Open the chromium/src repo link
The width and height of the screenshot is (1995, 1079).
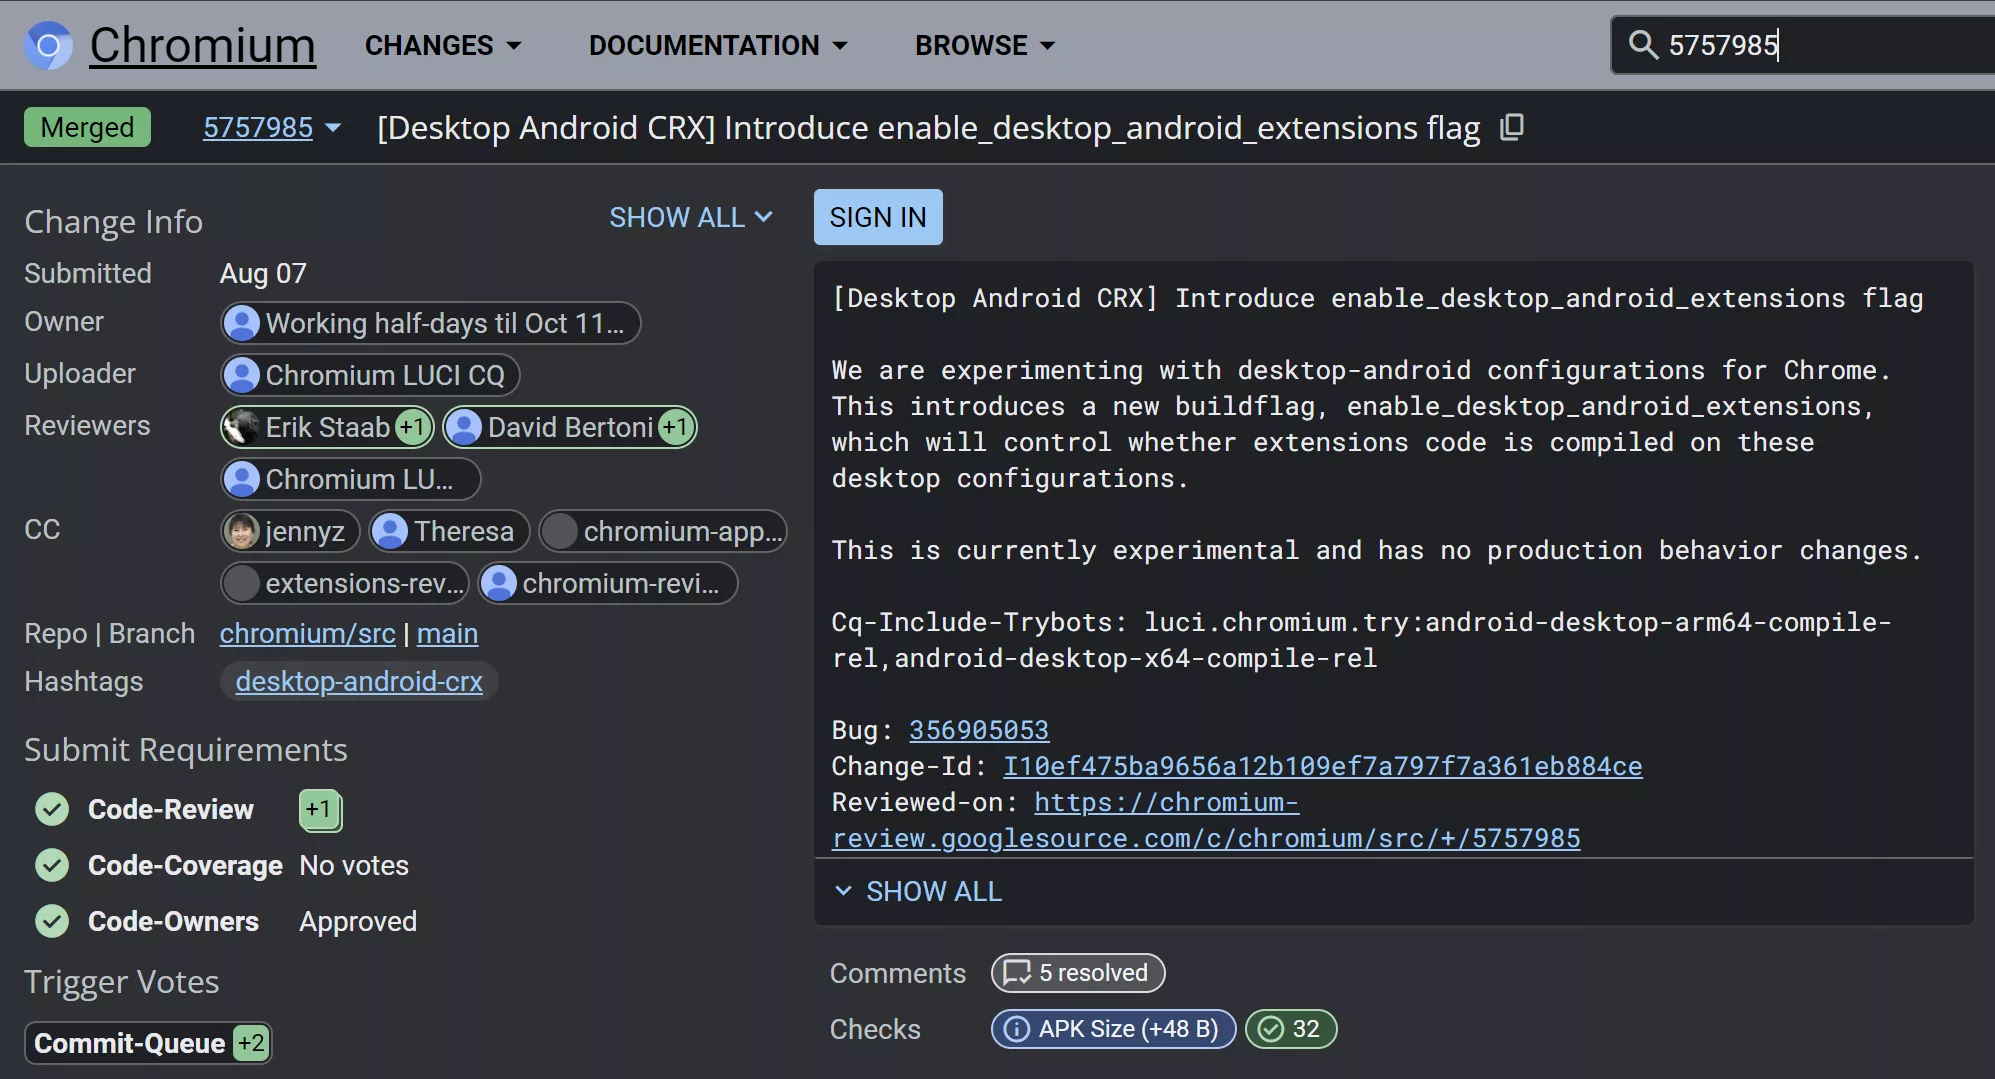tap(307, 633)
